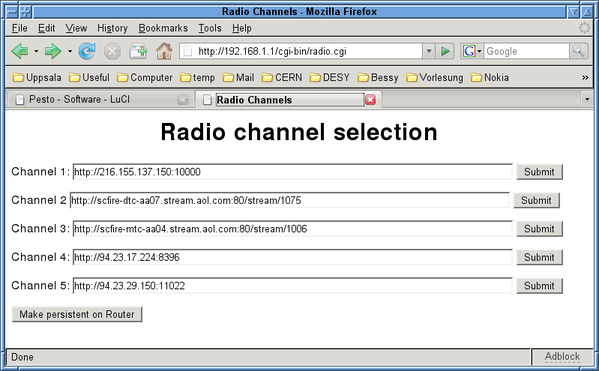Click the page icon in address bar
The width and height of the screenshot is (599, 371).
click(188, 51)
